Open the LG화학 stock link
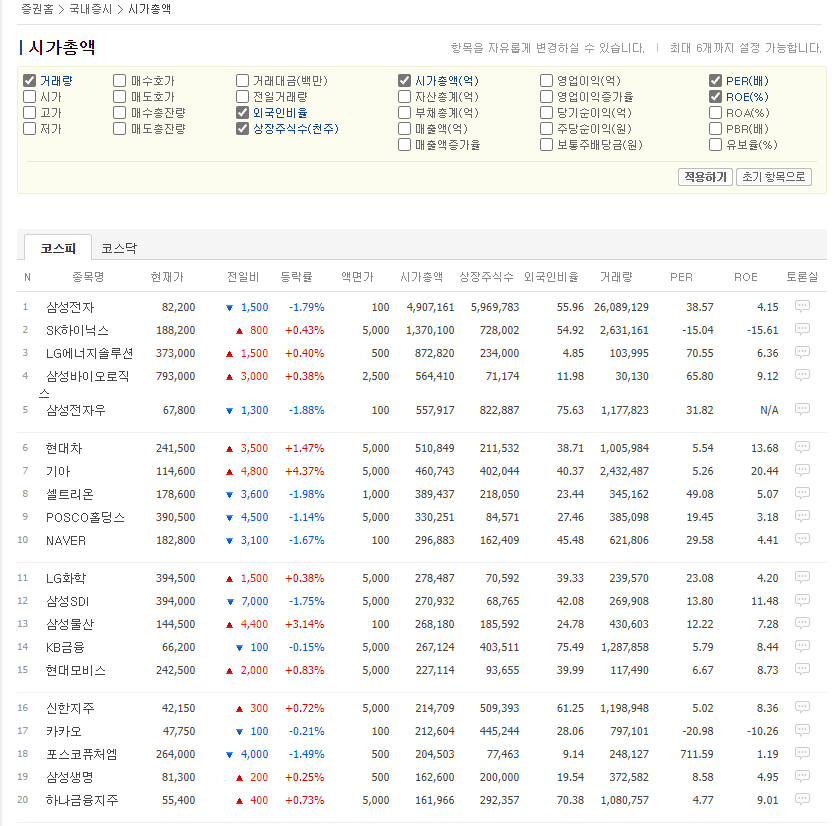 click(66, 578)
